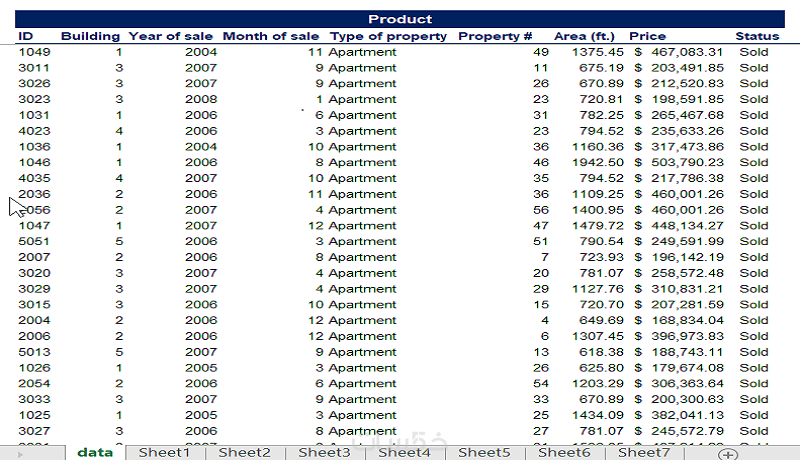Click the Property # header

tap(495, 36)
